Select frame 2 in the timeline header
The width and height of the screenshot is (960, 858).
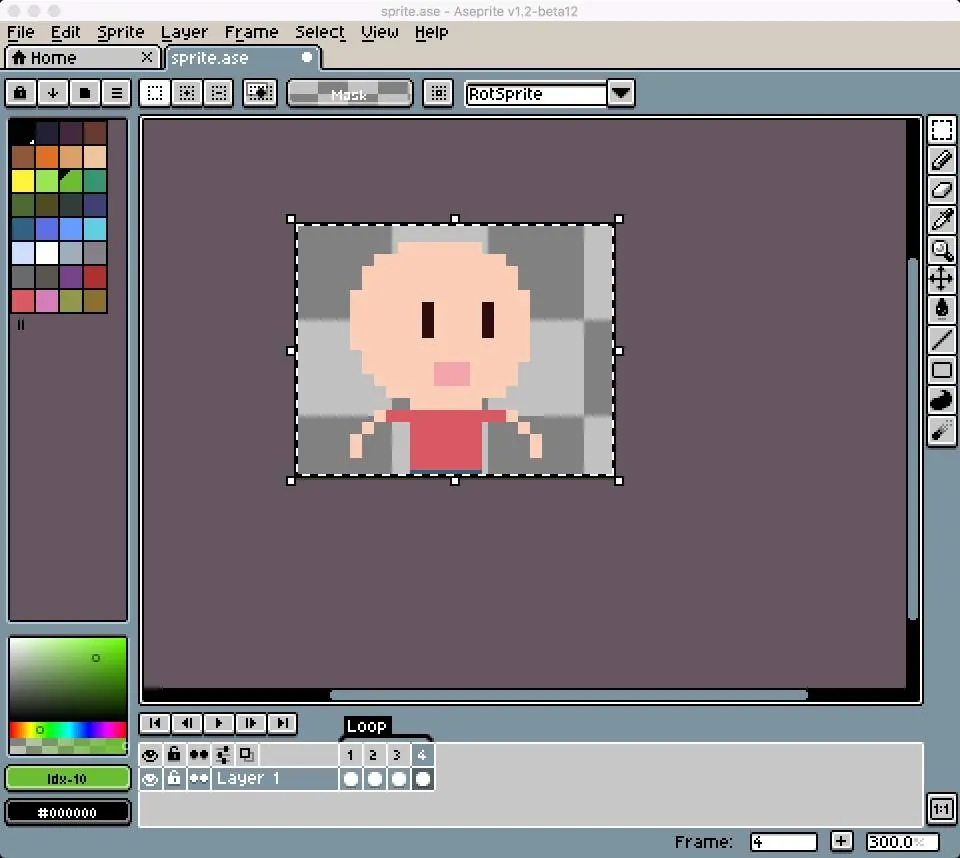[373, 755]
